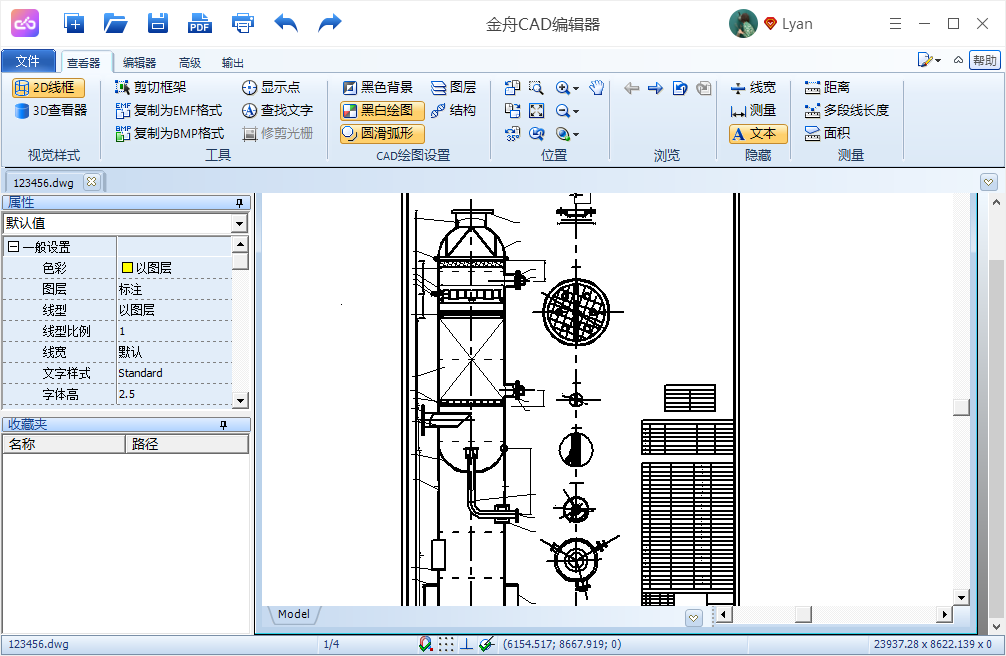Click the 帮助 help button
The height and width of the screenshot is (656, 1006).
click(984, 61)
